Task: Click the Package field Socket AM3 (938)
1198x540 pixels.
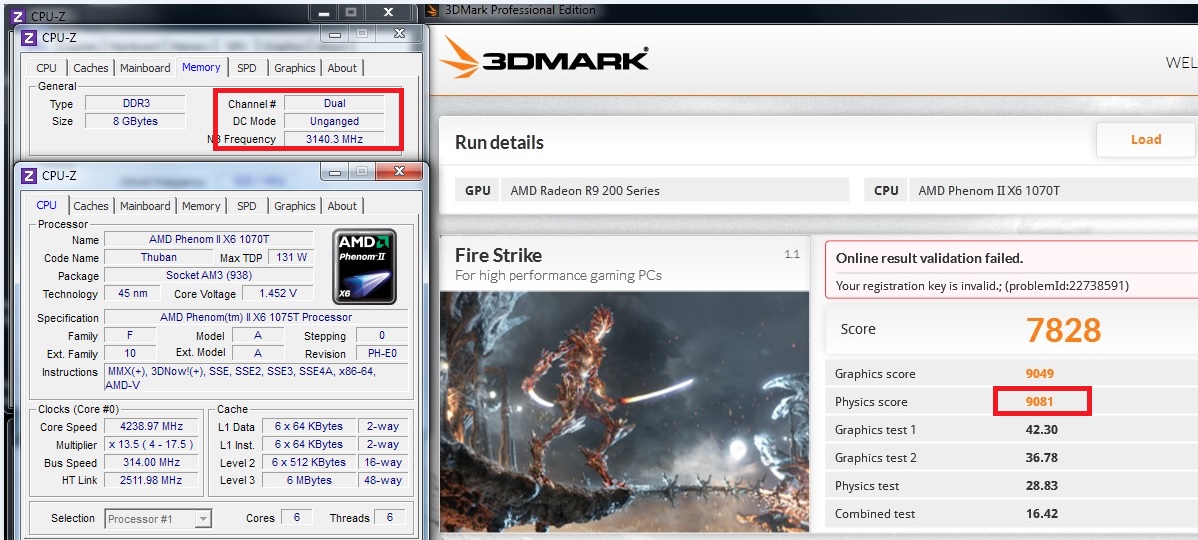Action: tap(208, 275)
